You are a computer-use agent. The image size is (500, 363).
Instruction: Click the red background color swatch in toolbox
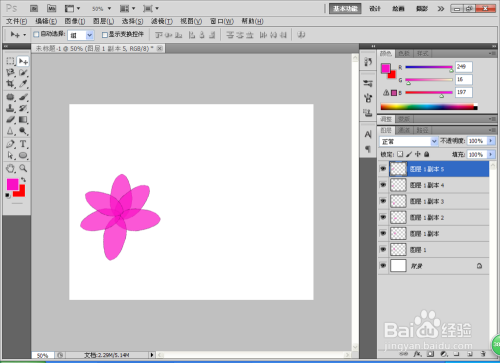coord(21,192)
